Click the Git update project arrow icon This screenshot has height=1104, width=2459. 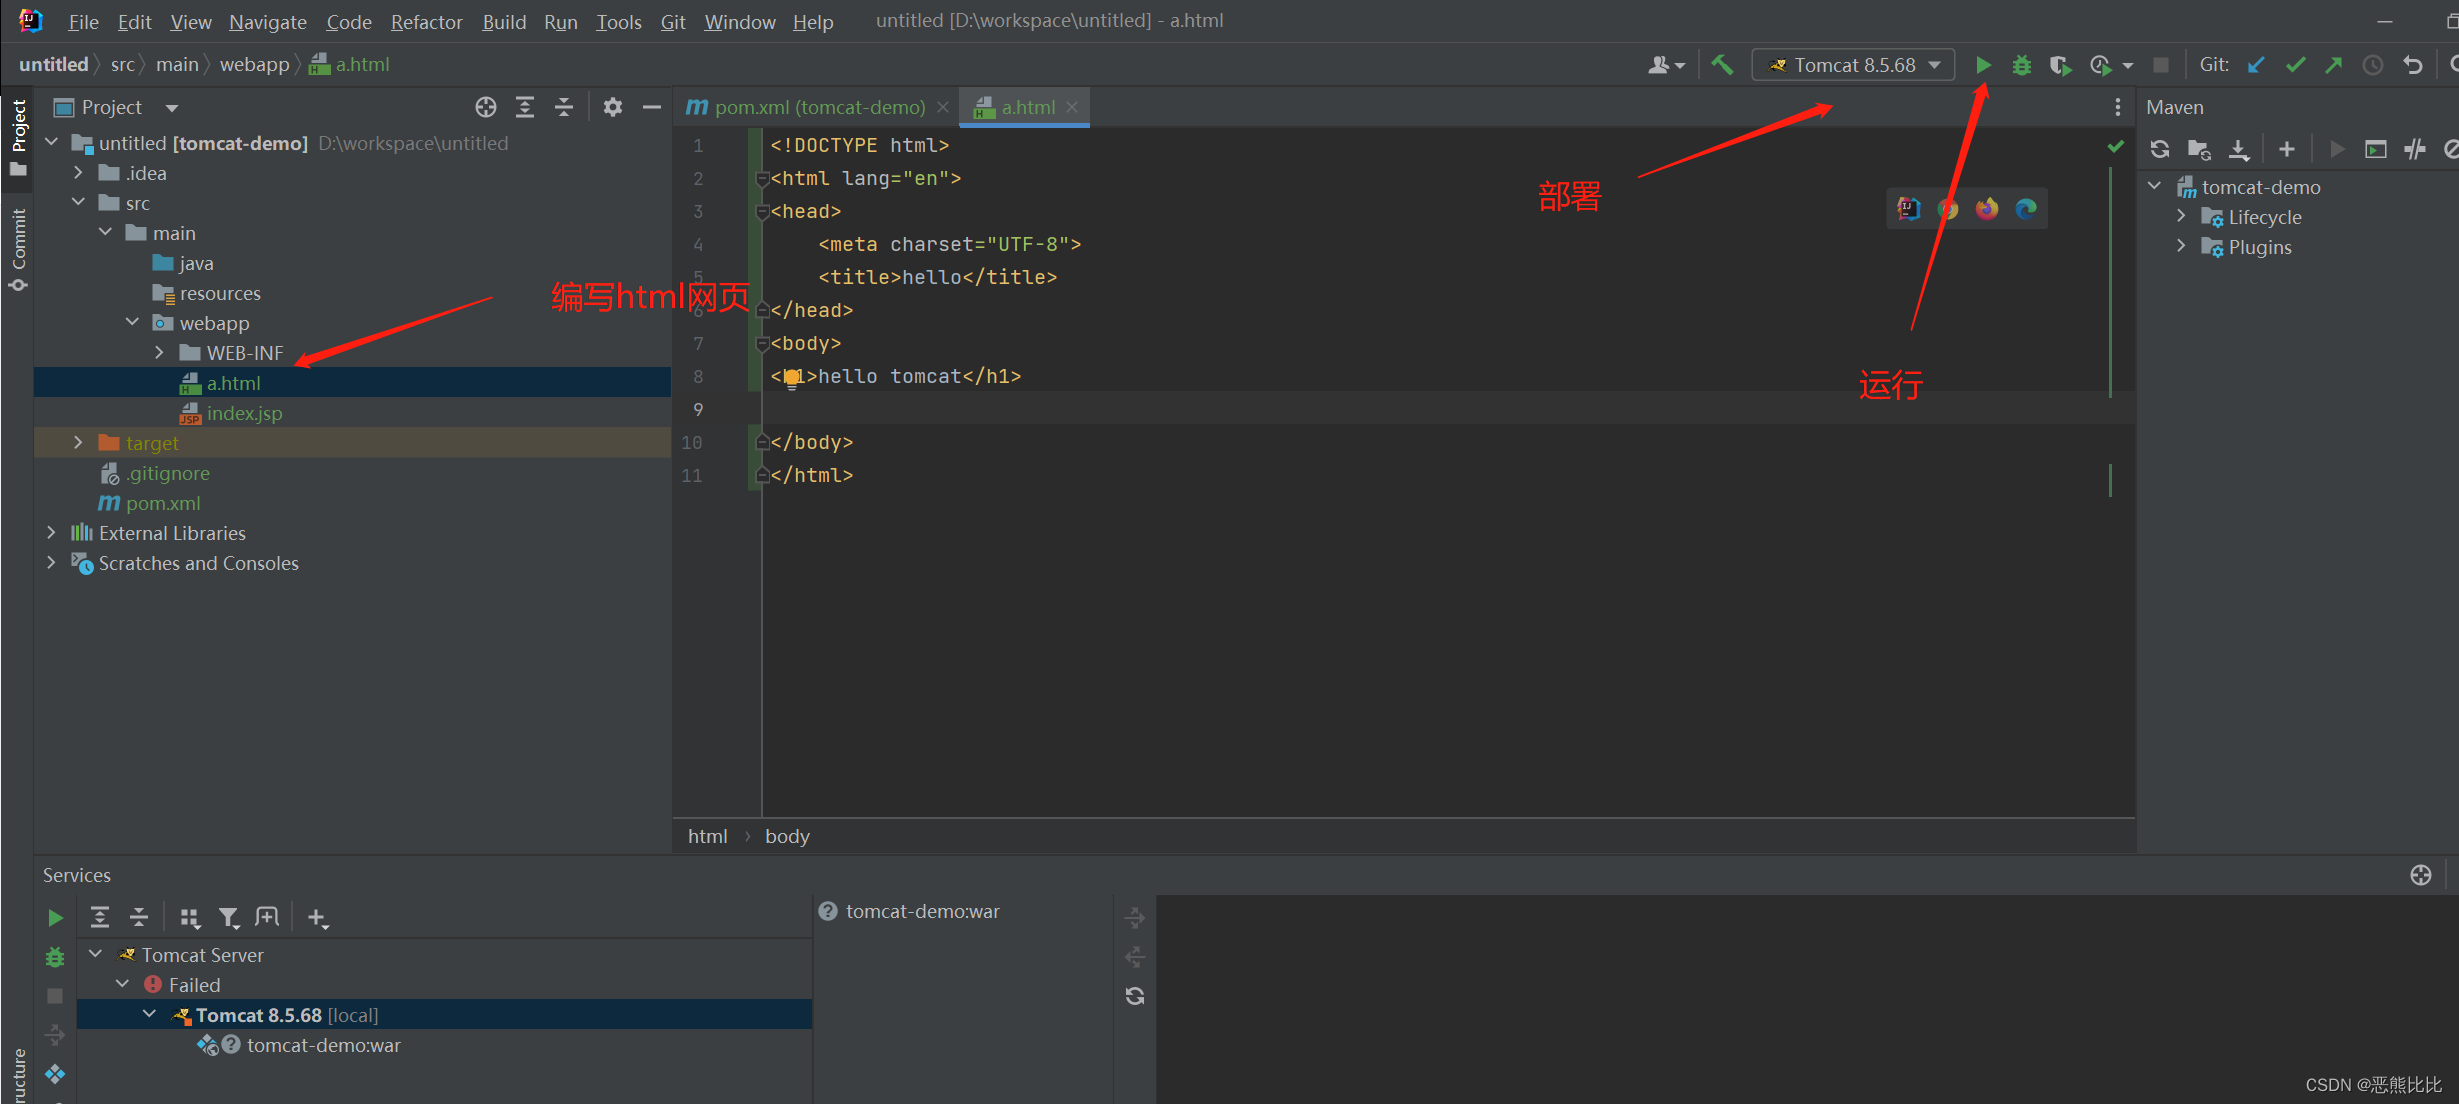2257,65
